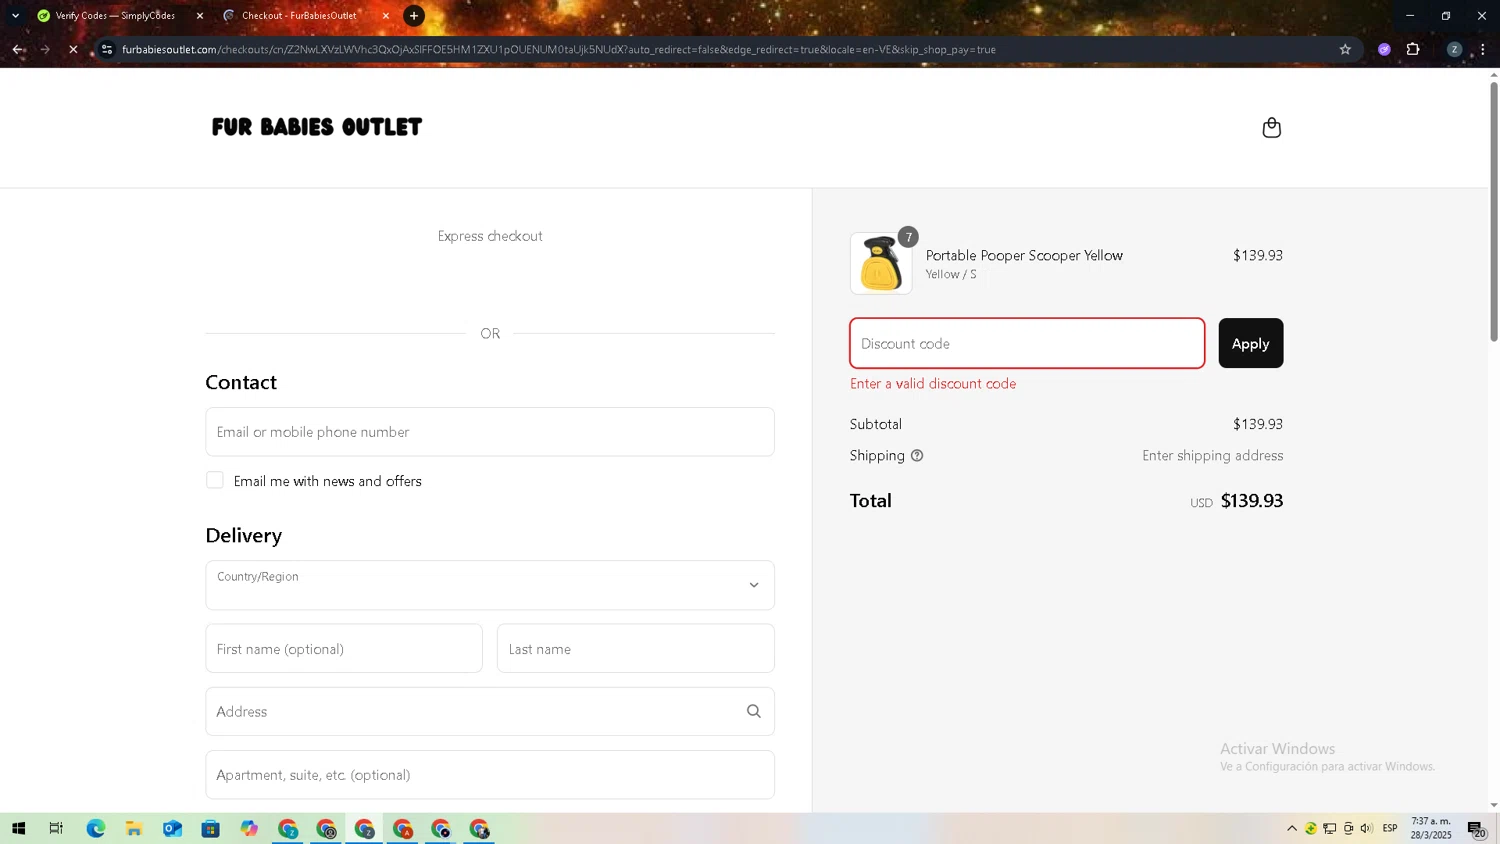1500x844 pixels.
Task: Switch to the Verify Codes SimplyCodes tab
Action: pyautogui.click(x=115, y=16)
